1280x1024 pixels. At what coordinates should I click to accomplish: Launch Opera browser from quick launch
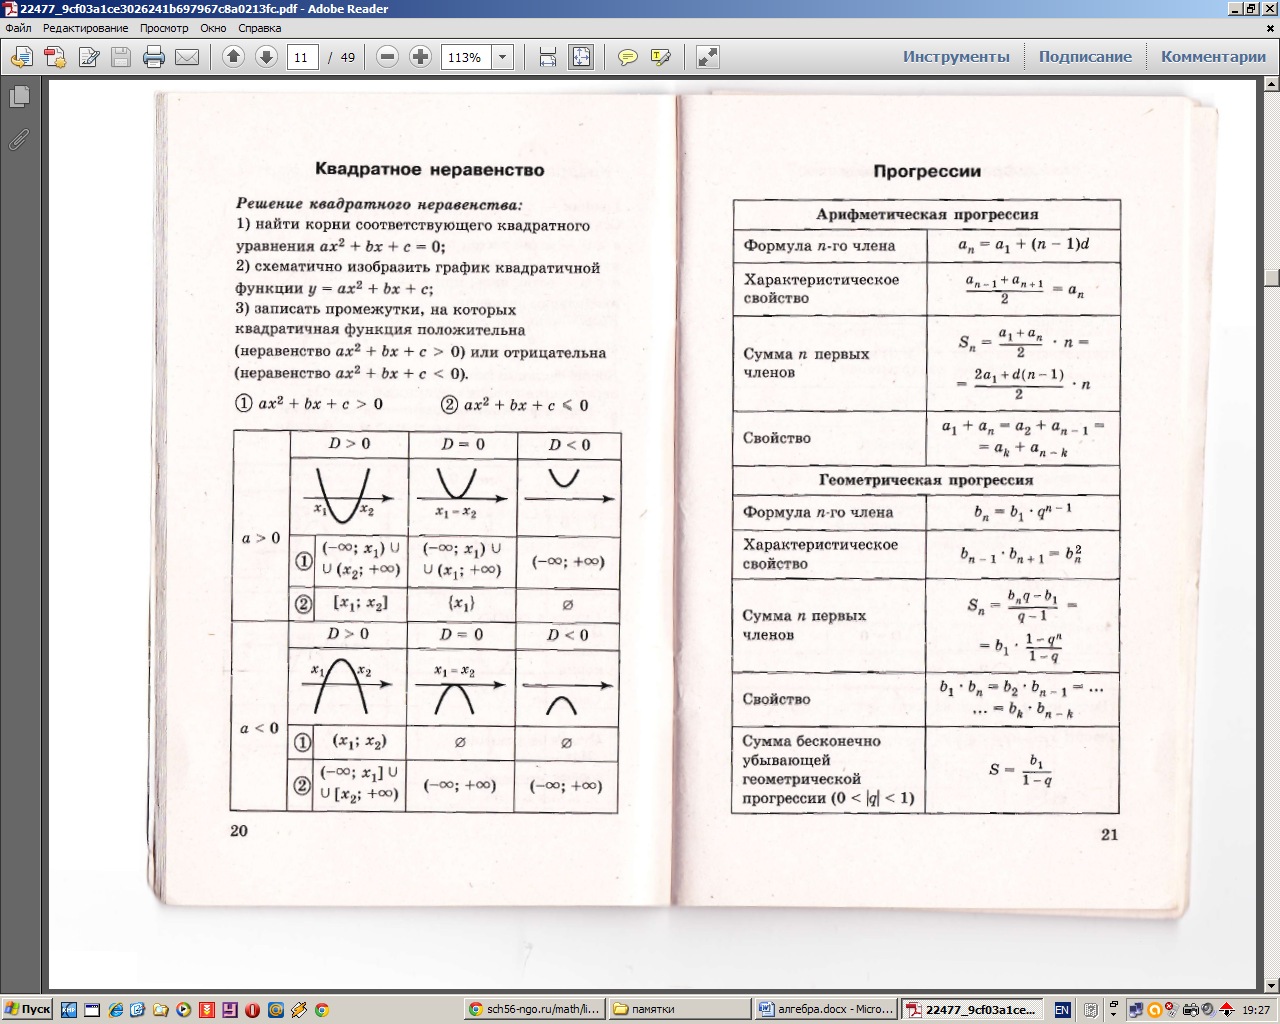pos(252,1010)
